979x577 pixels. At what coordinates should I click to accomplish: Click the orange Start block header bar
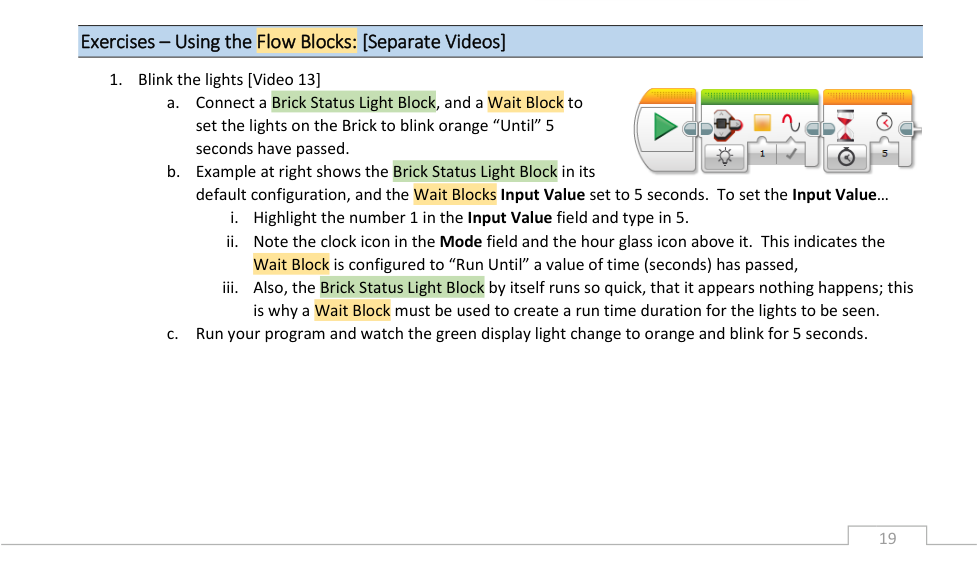point(667,96)
